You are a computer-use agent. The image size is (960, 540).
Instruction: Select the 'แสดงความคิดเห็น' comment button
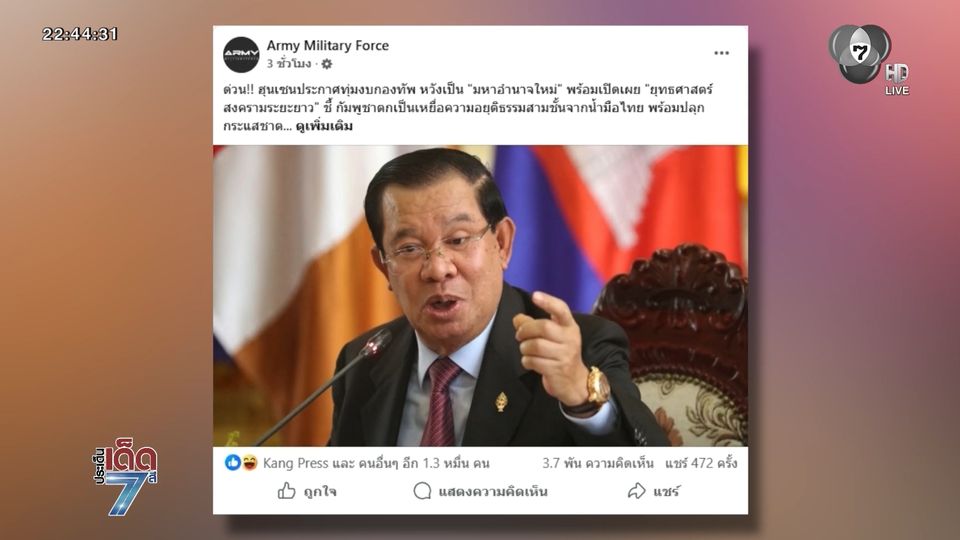click(x=493, y=492)
